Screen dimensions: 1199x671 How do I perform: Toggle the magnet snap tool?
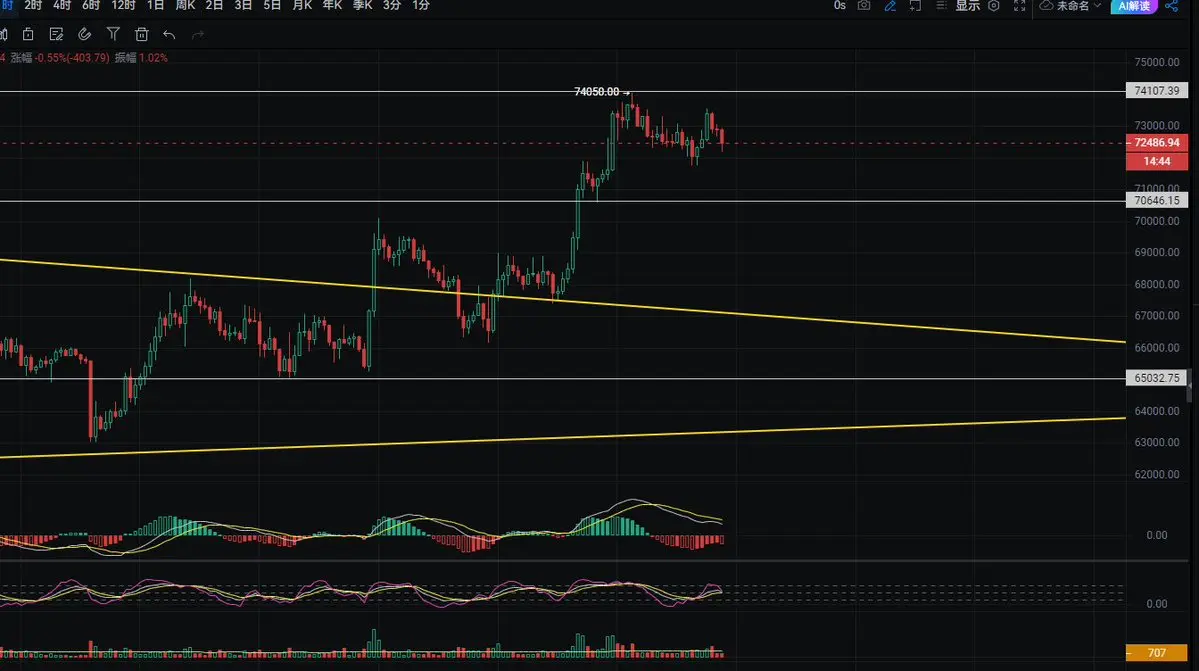(85, 34)
